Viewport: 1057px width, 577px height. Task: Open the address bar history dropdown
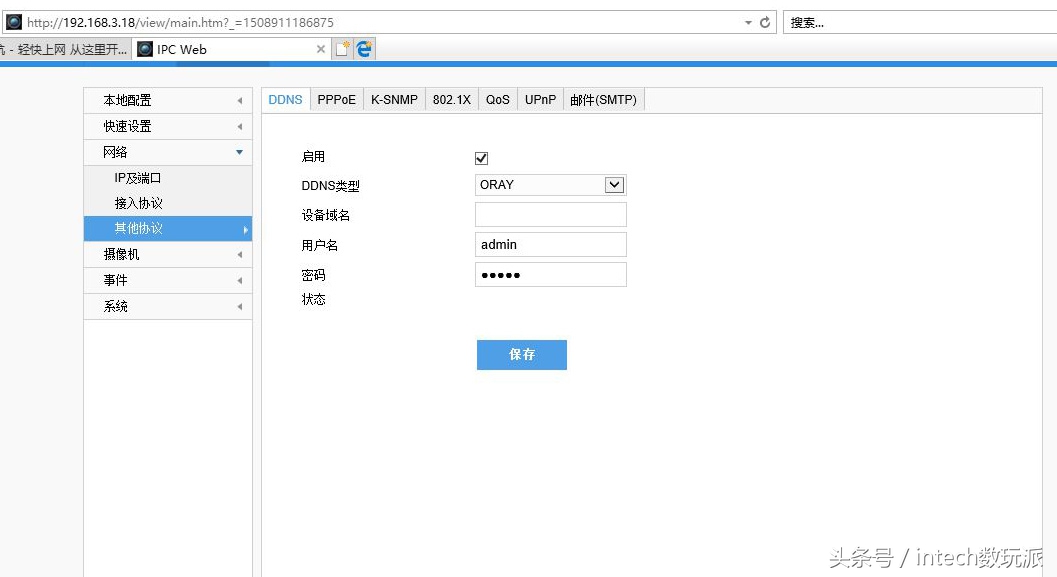[x=746, y=21]
